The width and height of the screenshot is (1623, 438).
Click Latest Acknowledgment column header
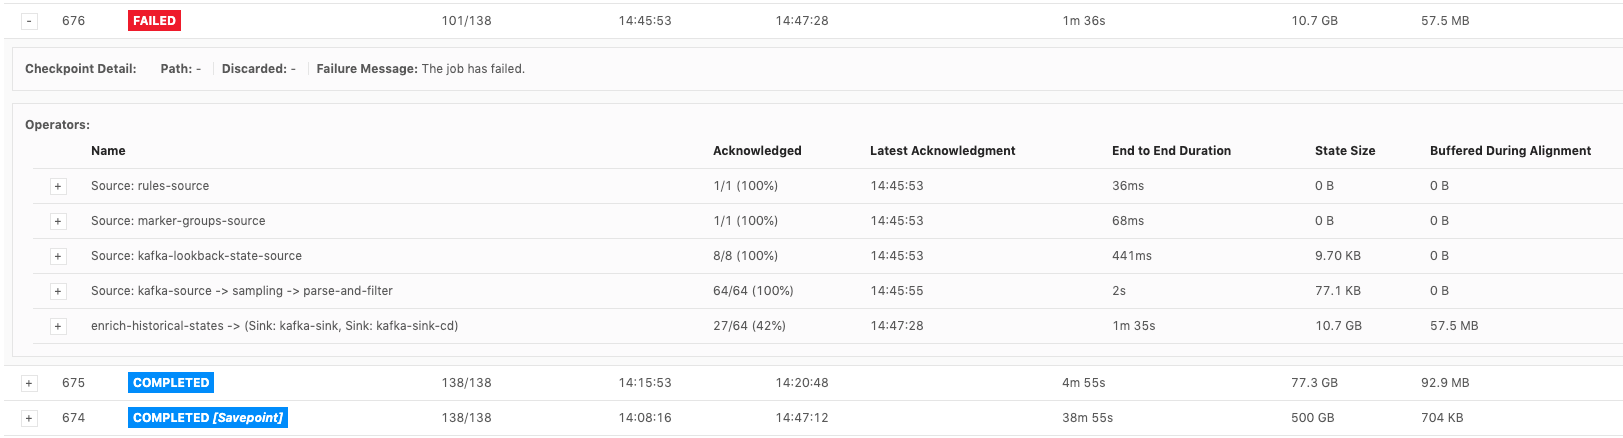[x=942, y=151]
